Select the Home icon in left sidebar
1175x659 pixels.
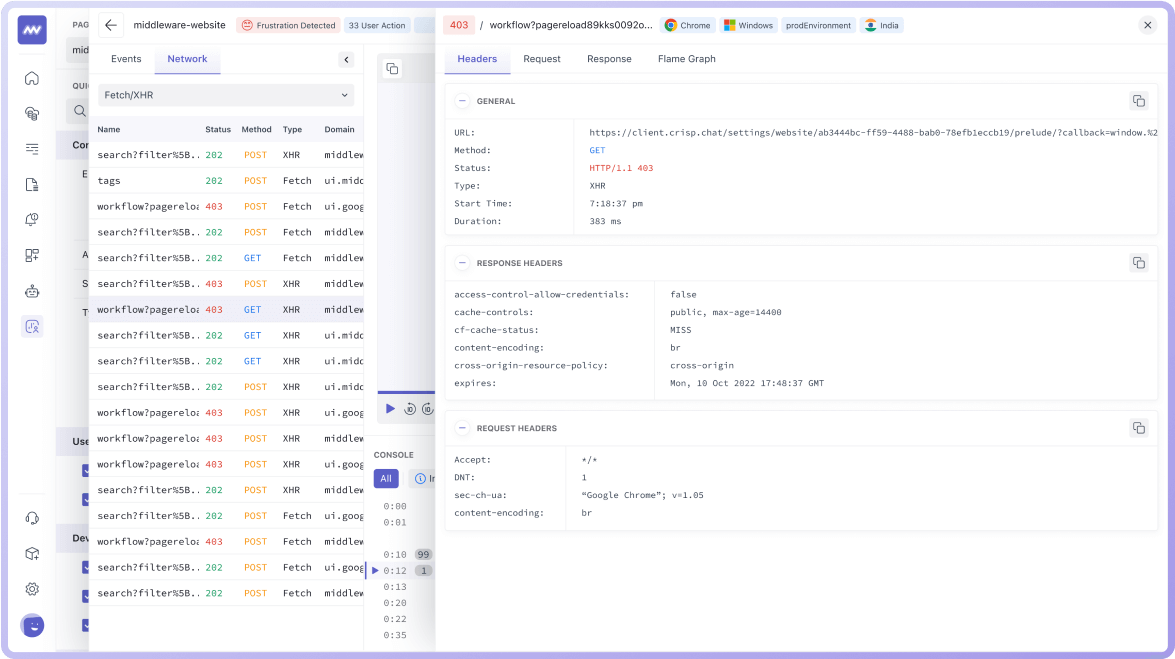click(x=32, y=77)
